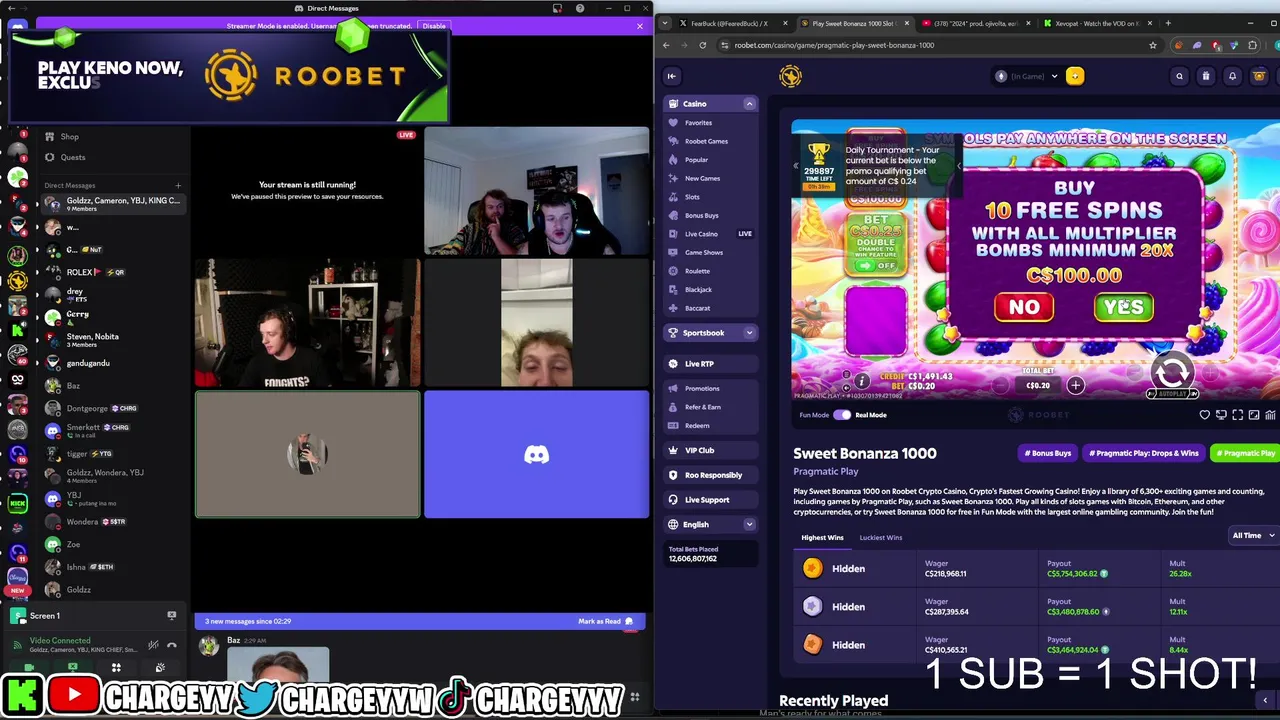Open the notifications bell in Roobet header
The height and width of the screenshot is (720, 1280).
(x=1232, y=76)
